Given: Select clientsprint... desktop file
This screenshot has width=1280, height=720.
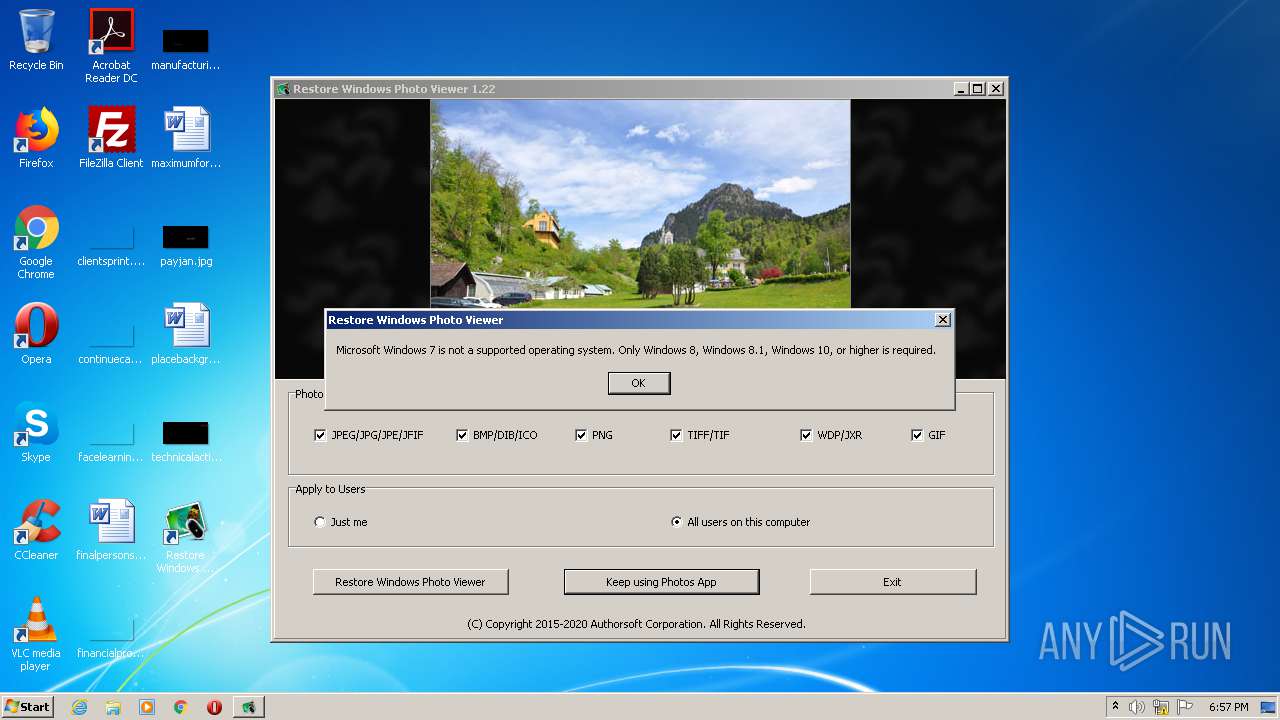Looking at the screenshot, I should coord(111,246).
